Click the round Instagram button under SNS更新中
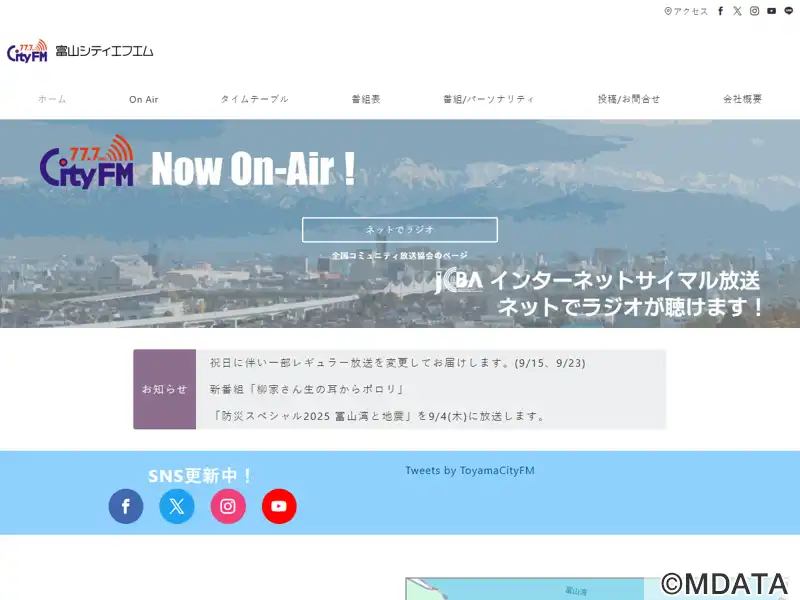The height and width of the screenshot is (600, 800). pyautogui.click(x=228, y=506)
